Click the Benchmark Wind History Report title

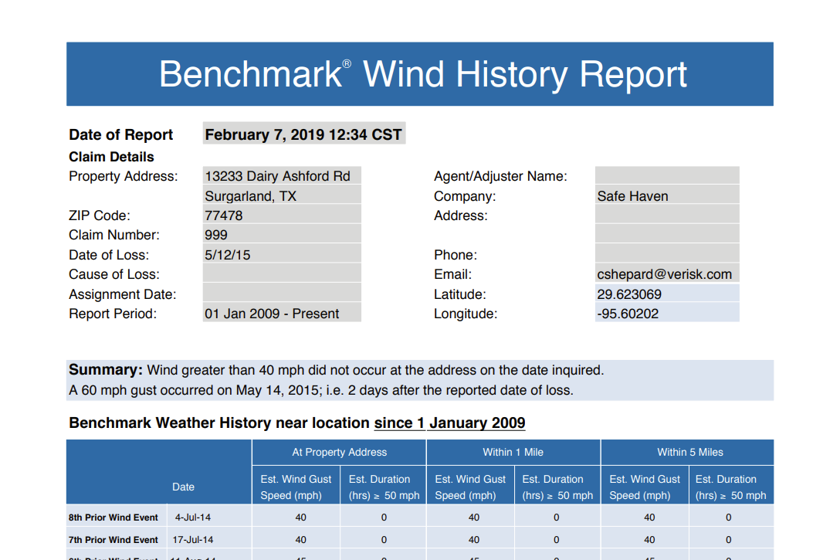coord(423,74)
